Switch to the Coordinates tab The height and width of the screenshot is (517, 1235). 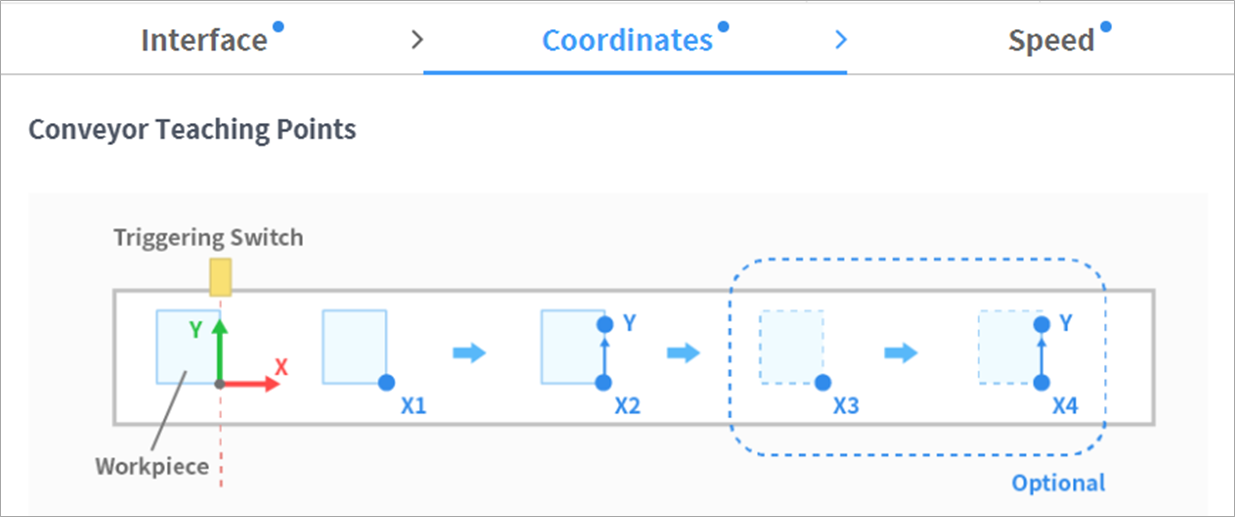pos(627,41)
